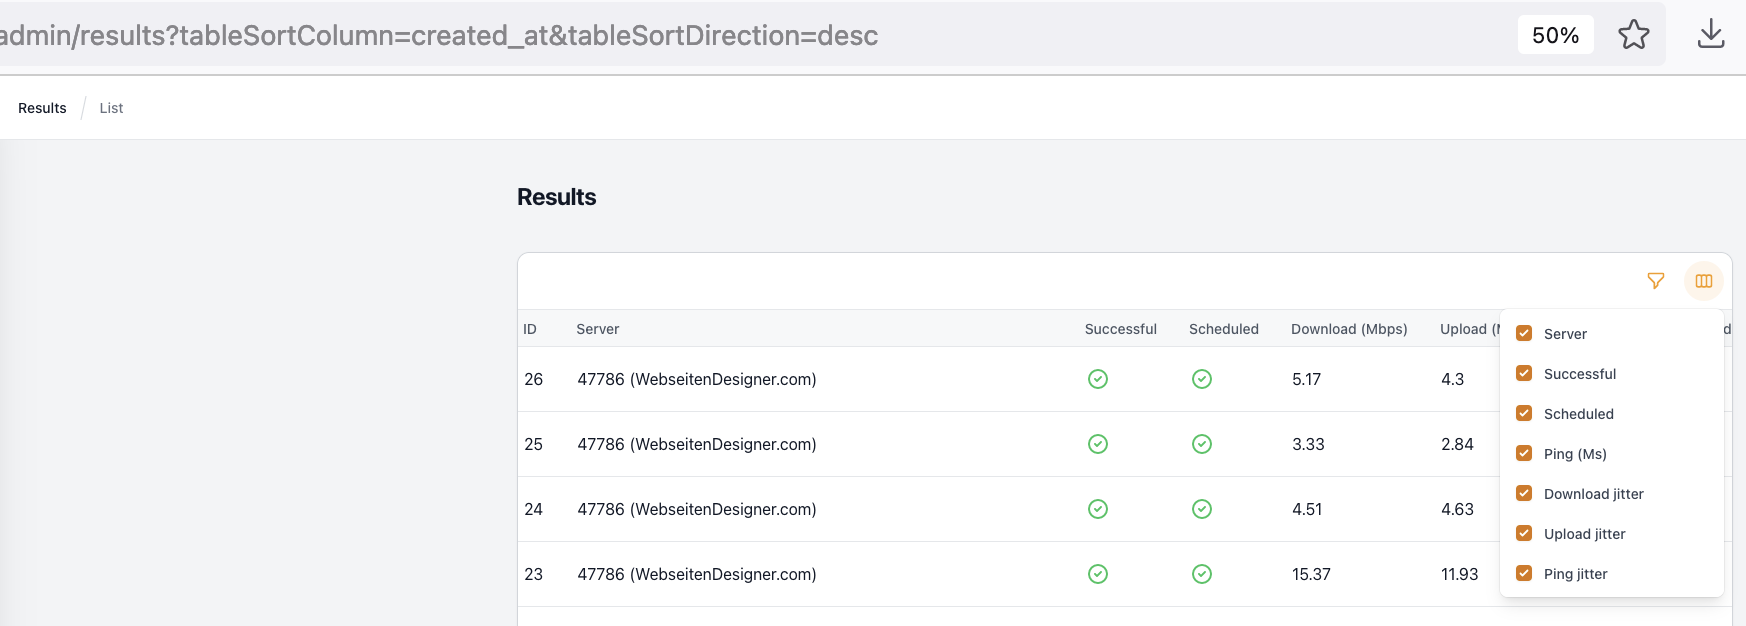1746x626 pixels.
Task: Uncheck the Ping (Ms) column checkbox
Action: 1524,453
